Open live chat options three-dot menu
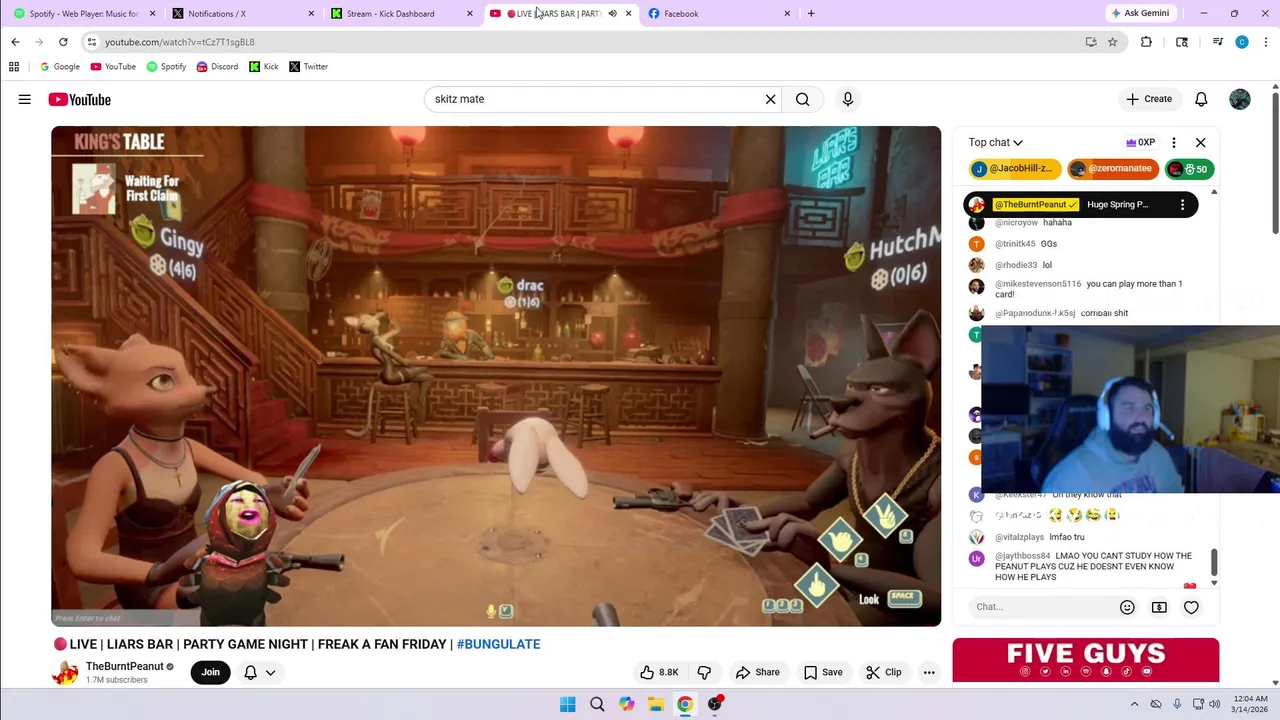This screenshot has height=720, width=1280. [1174, 142]
